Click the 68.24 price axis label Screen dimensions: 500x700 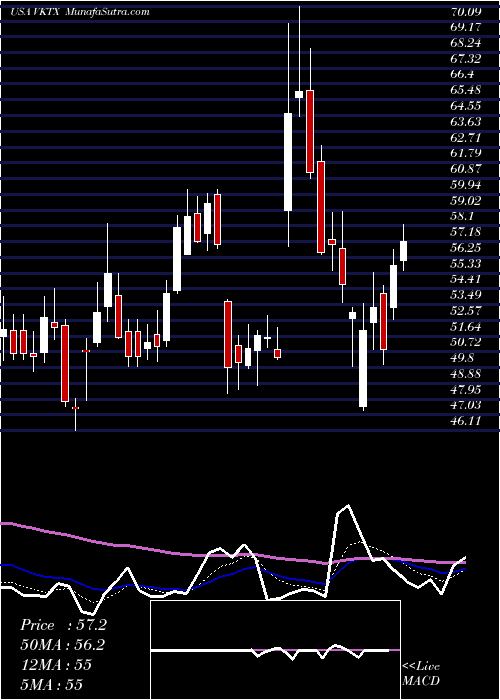tap(466, 43)
